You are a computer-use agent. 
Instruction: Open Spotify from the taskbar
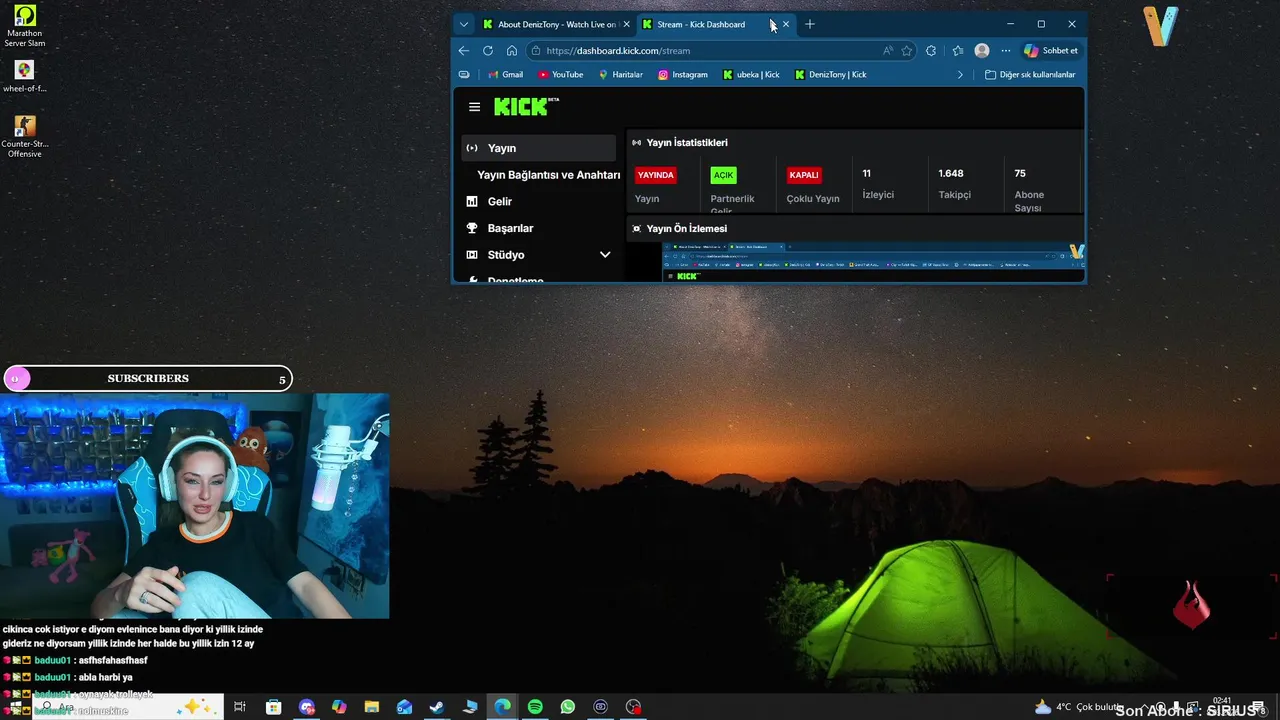coord(535,707)
